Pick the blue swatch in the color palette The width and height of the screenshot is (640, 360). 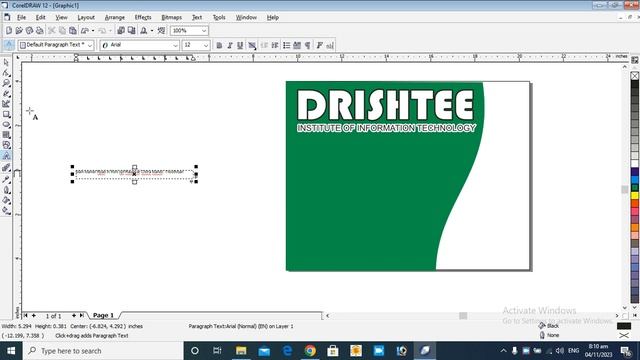635,180
